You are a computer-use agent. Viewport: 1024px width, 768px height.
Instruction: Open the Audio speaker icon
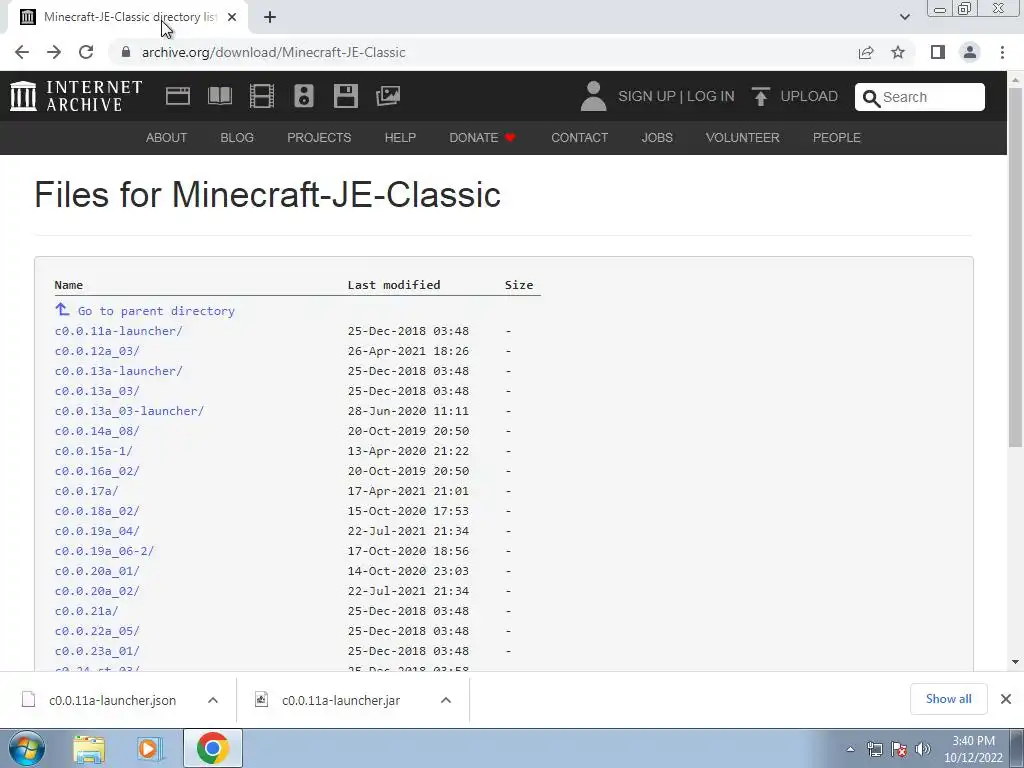click(304, 96)
